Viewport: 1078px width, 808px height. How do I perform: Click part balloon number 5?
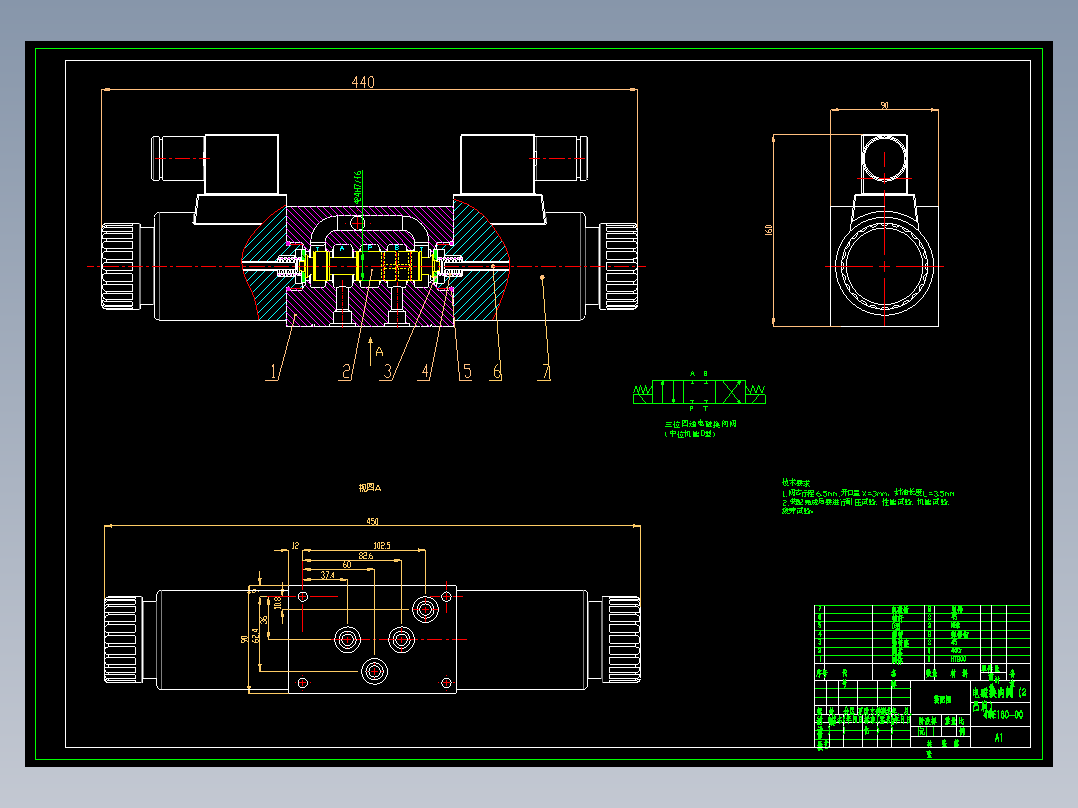[467, 372]
